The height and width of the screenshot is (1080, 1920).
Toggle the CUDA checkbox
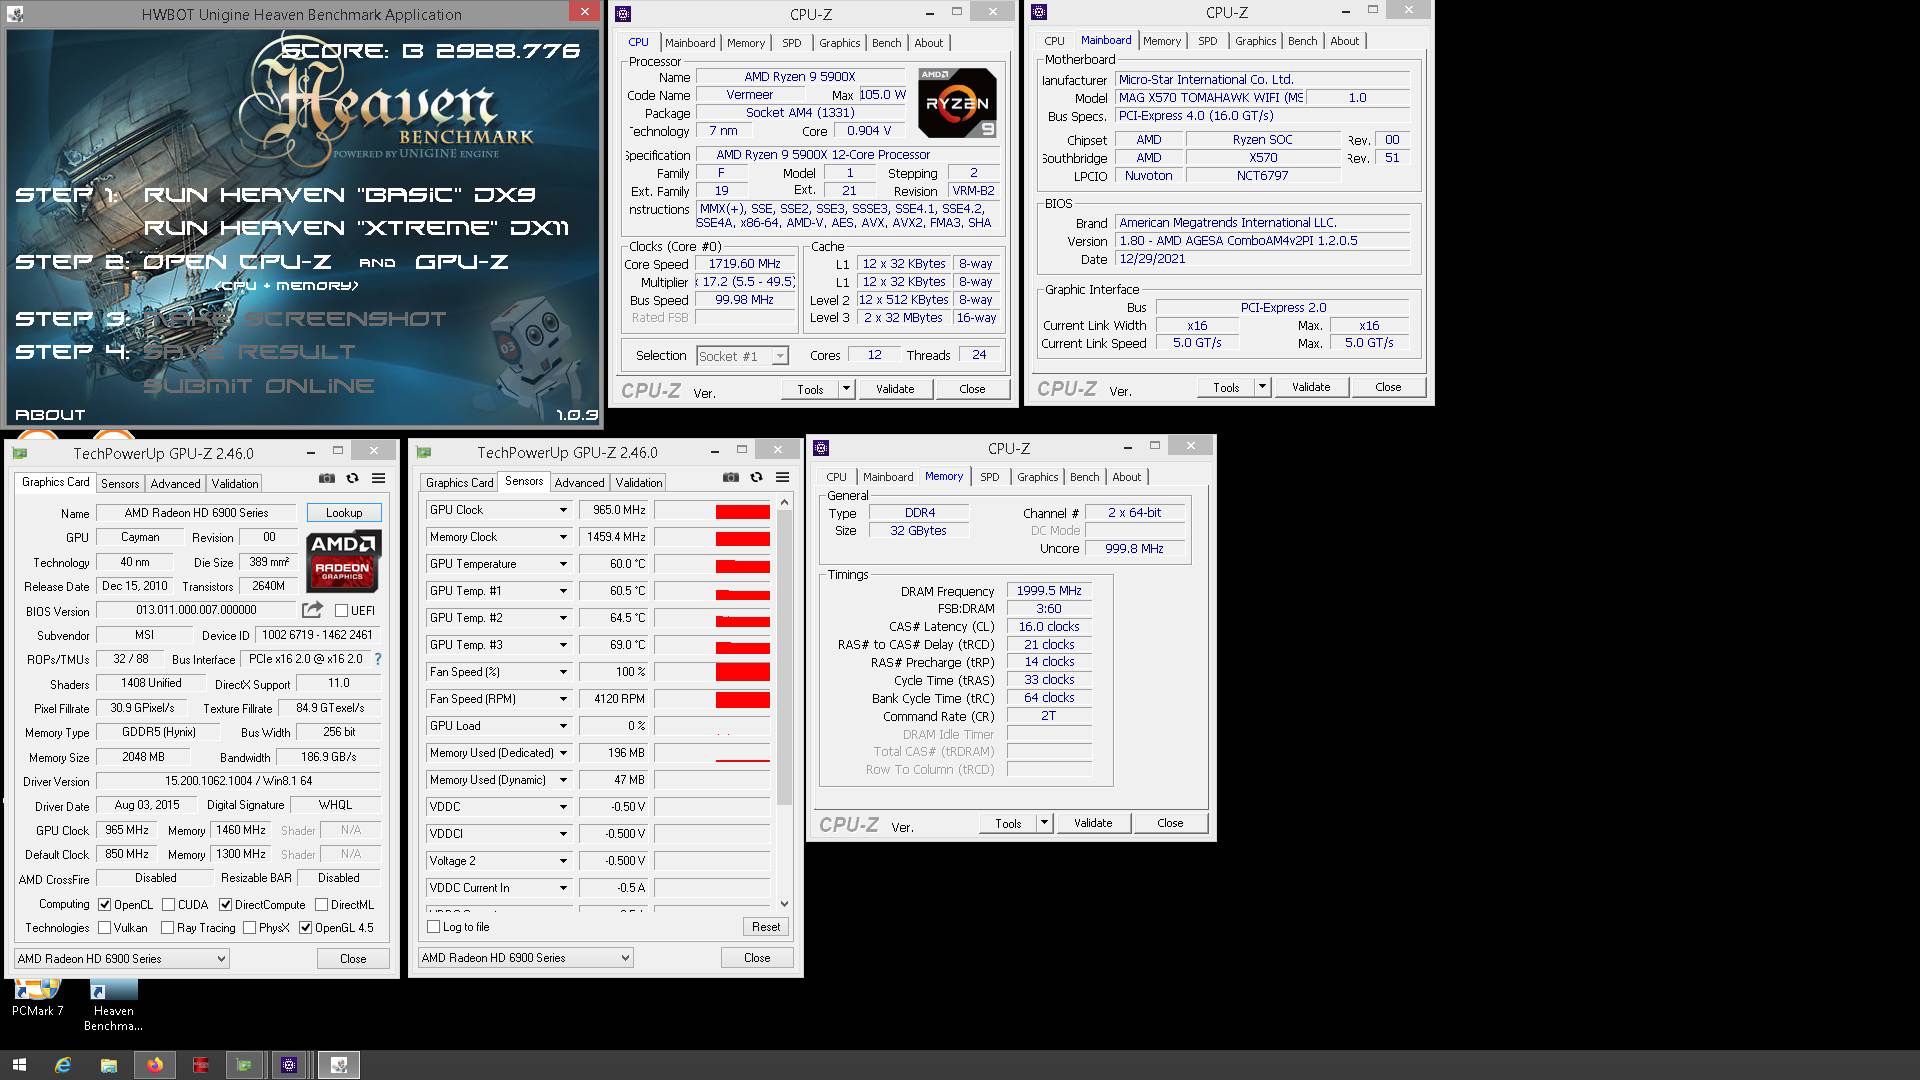point(168,904)
